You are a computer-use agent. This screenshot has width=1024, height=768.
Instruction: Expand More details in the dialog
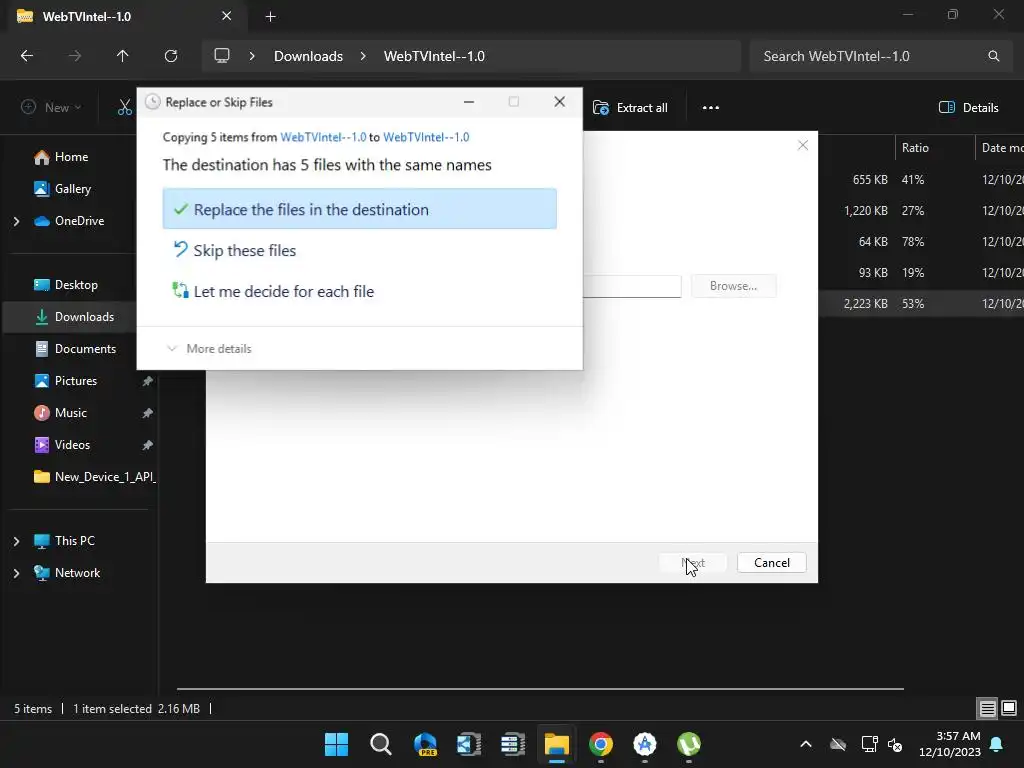[209, 349]
